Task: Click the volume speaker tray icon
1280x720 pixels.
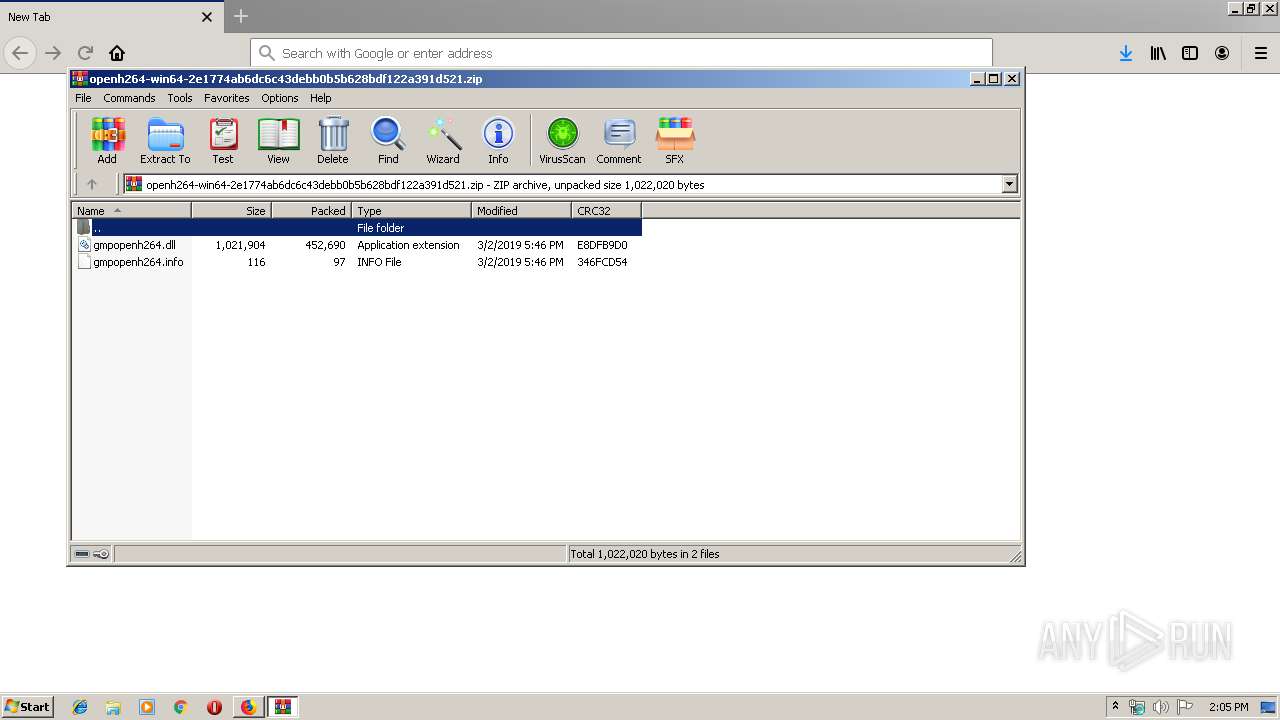Action: tap(1161, 707)
